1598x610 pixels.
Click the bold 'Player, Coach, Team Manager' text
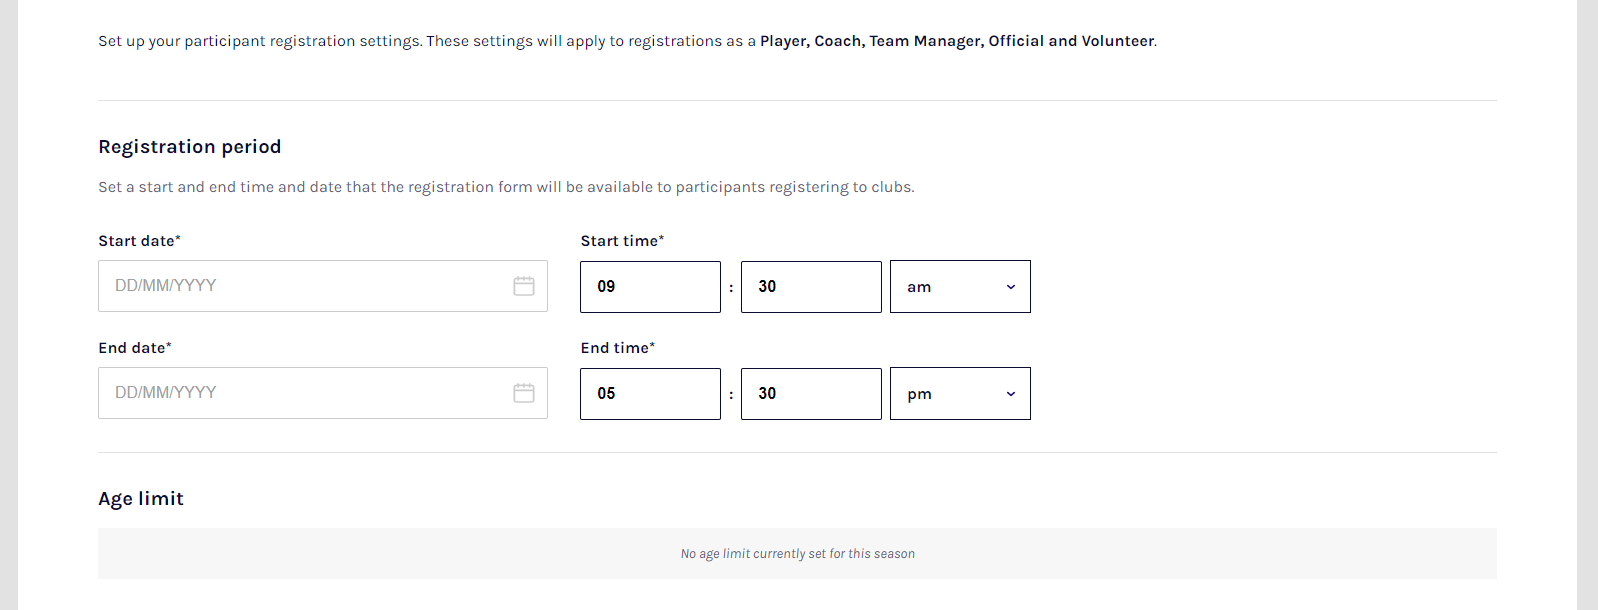[872, 41]
